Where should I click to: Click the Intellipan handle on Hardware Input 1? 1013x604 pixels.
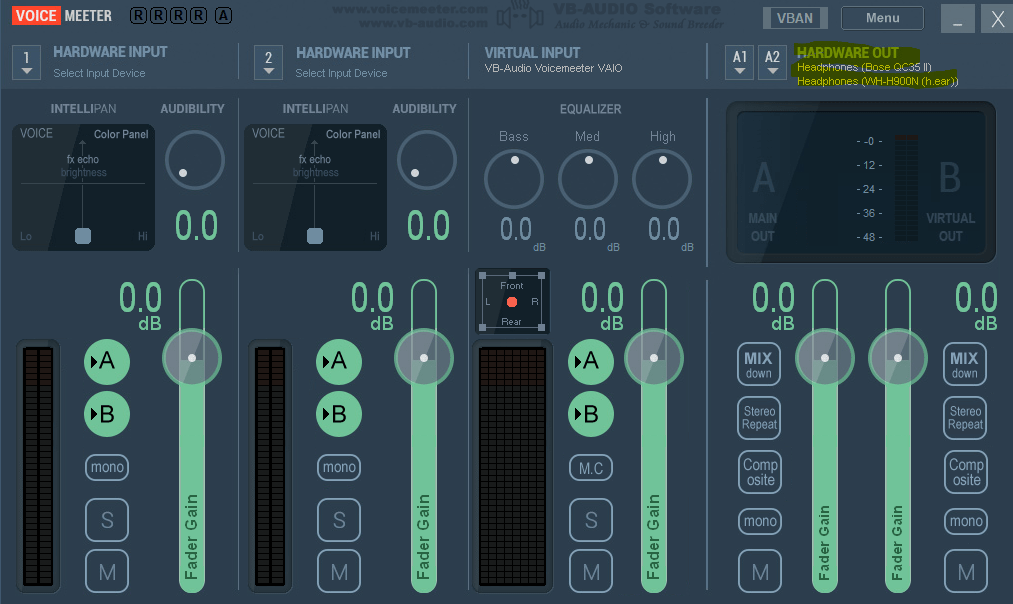83,236
